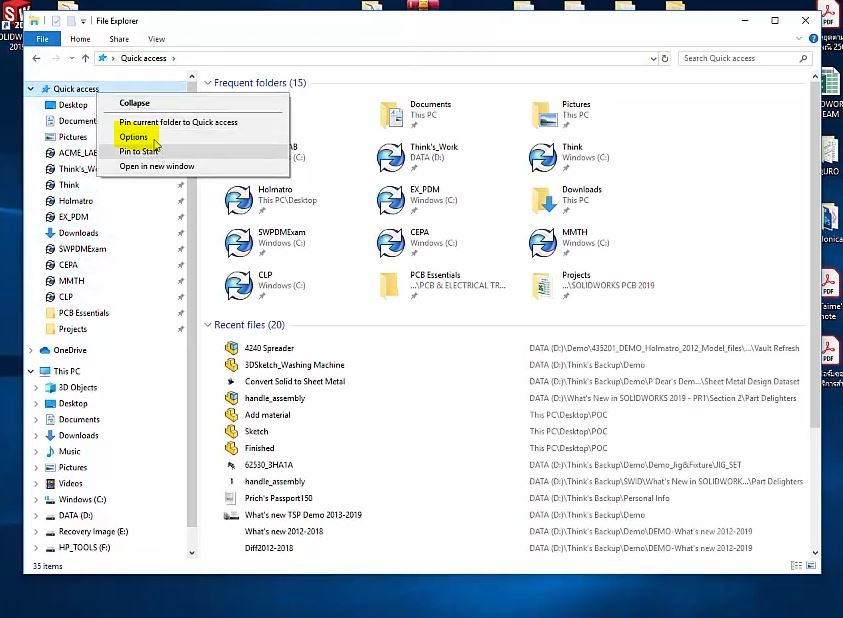The width and height of the screenshot is (843, 618).
Task: Expand the OneDrive tree node
Action: point(31,350)
